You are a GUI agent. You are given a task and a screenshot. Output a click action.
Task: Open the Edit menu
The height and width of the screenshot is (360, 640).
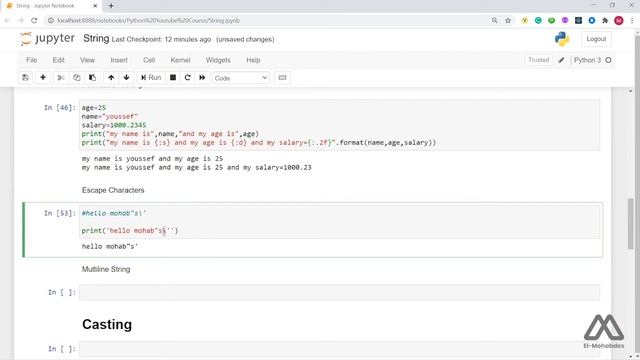(58, 60)
